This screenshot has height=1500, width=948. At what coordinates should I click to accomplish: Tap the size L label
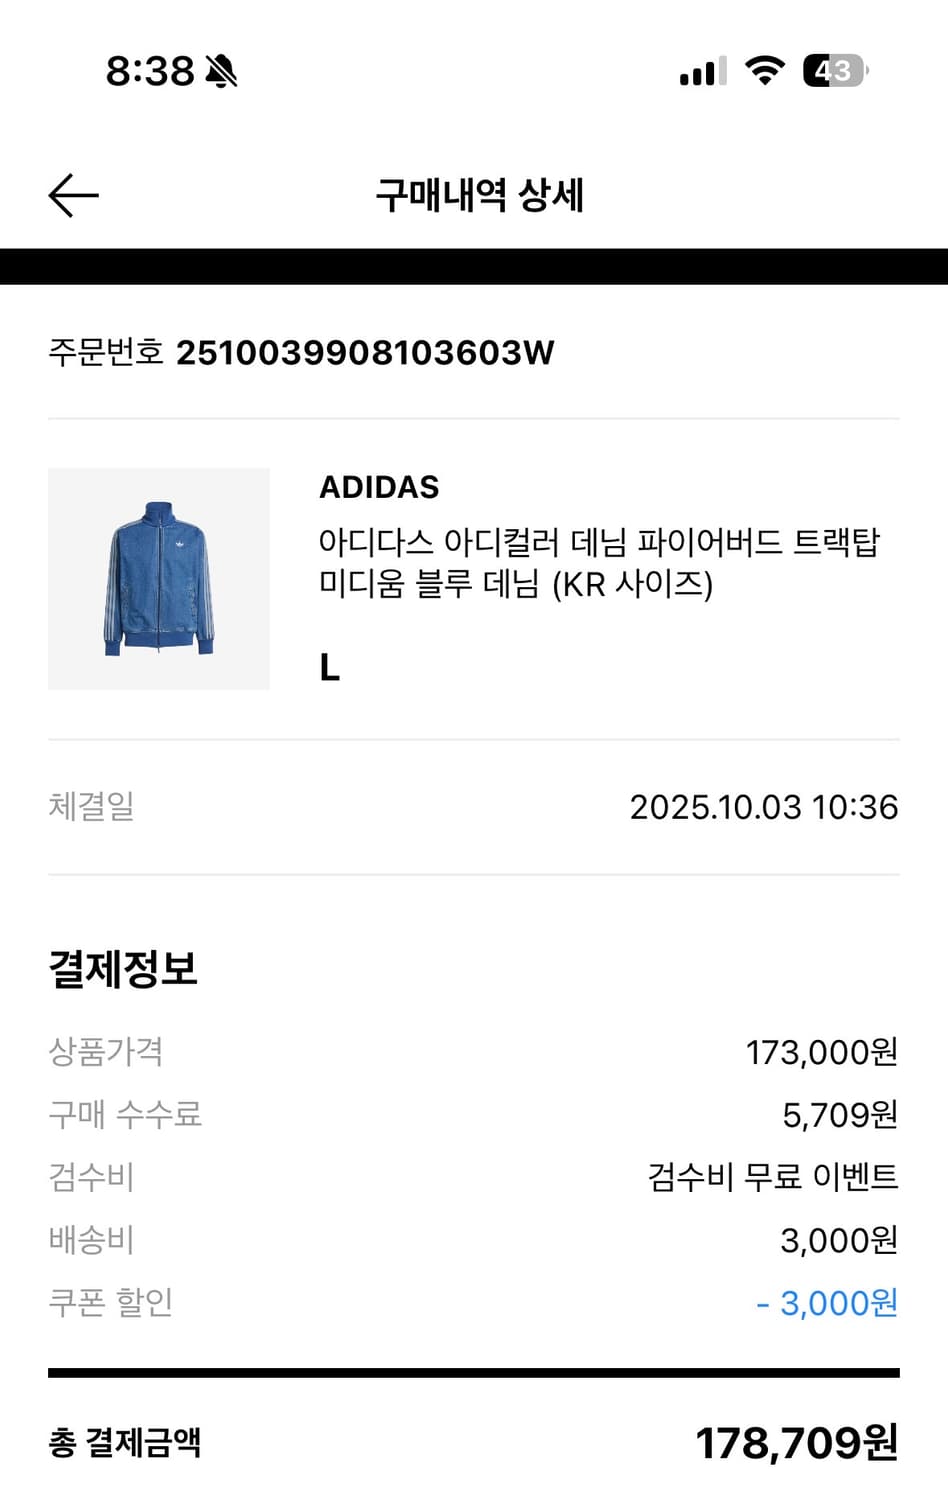point(330,667)
